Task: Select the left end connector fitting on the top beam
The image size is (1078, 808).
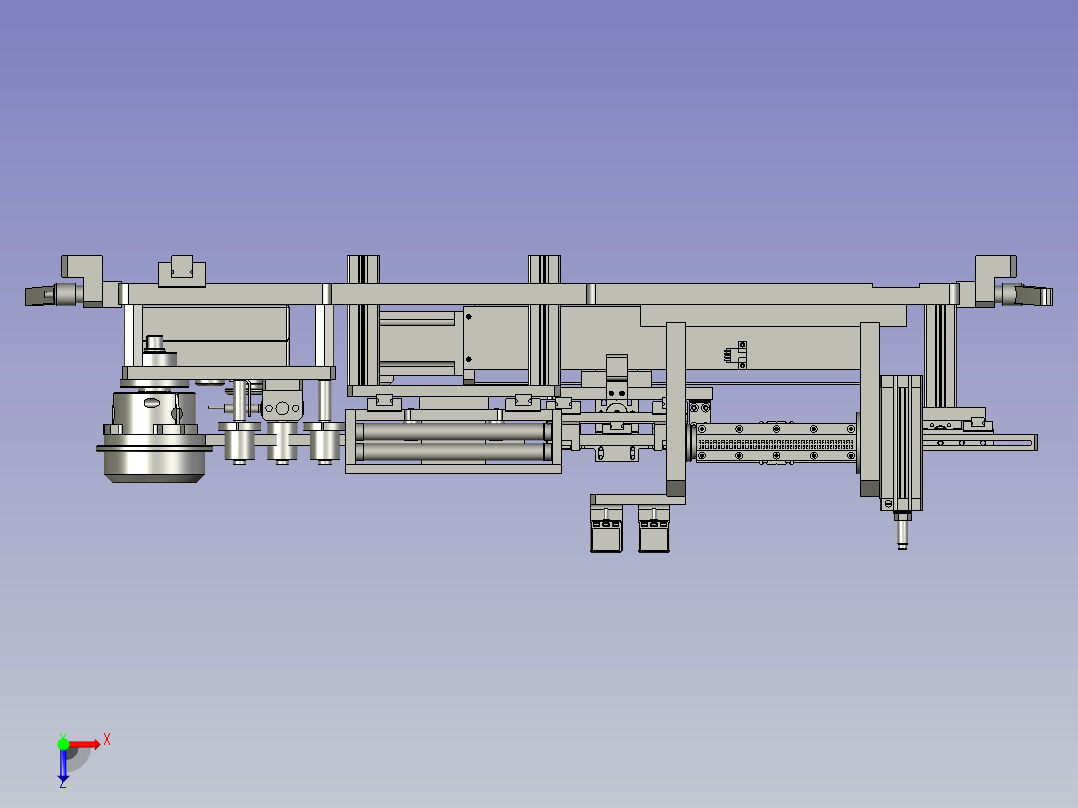Action: pos(54,294)
